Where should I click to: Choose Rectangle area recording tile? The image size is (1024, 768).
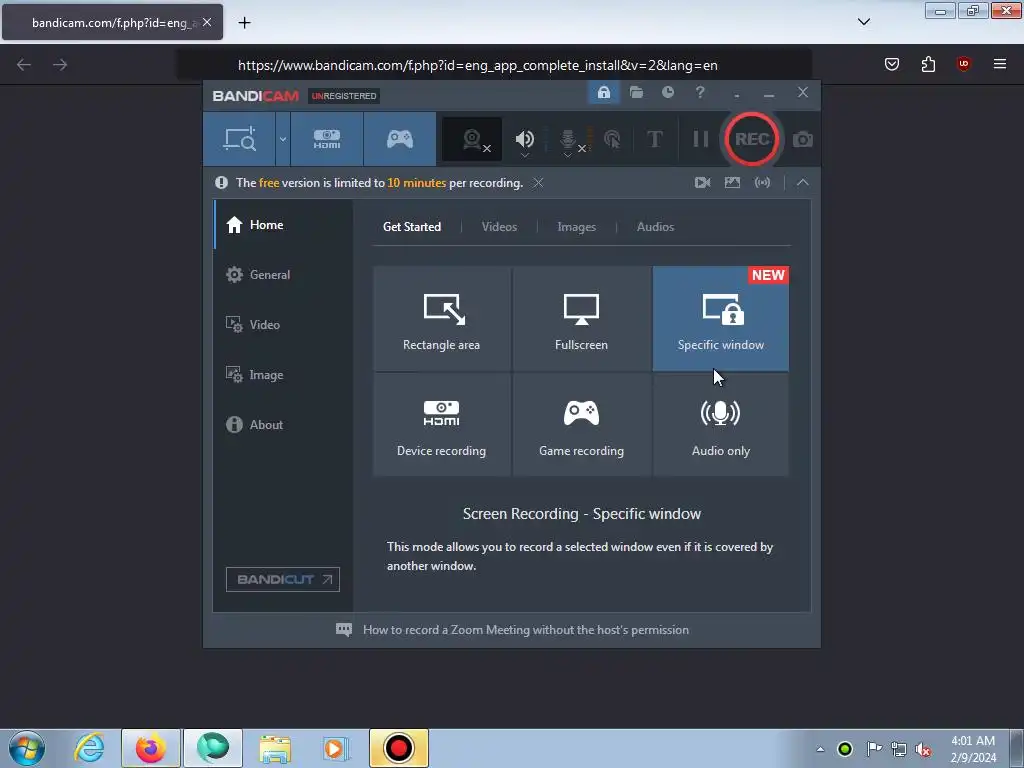(x=441, y=319)
